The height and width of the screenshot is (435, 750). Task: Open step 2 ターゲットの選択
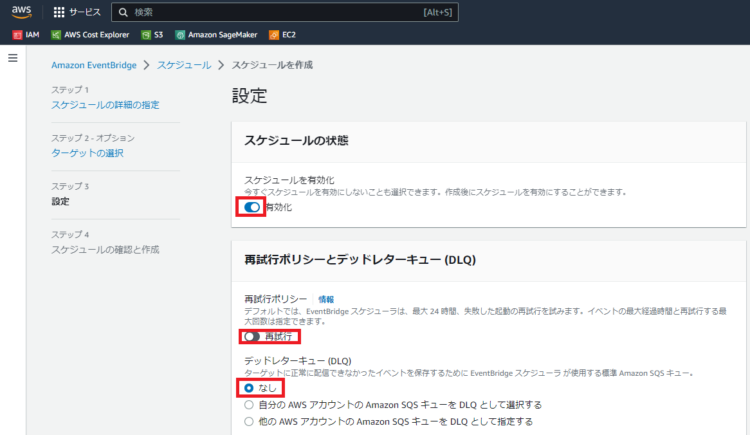[88, 153]
